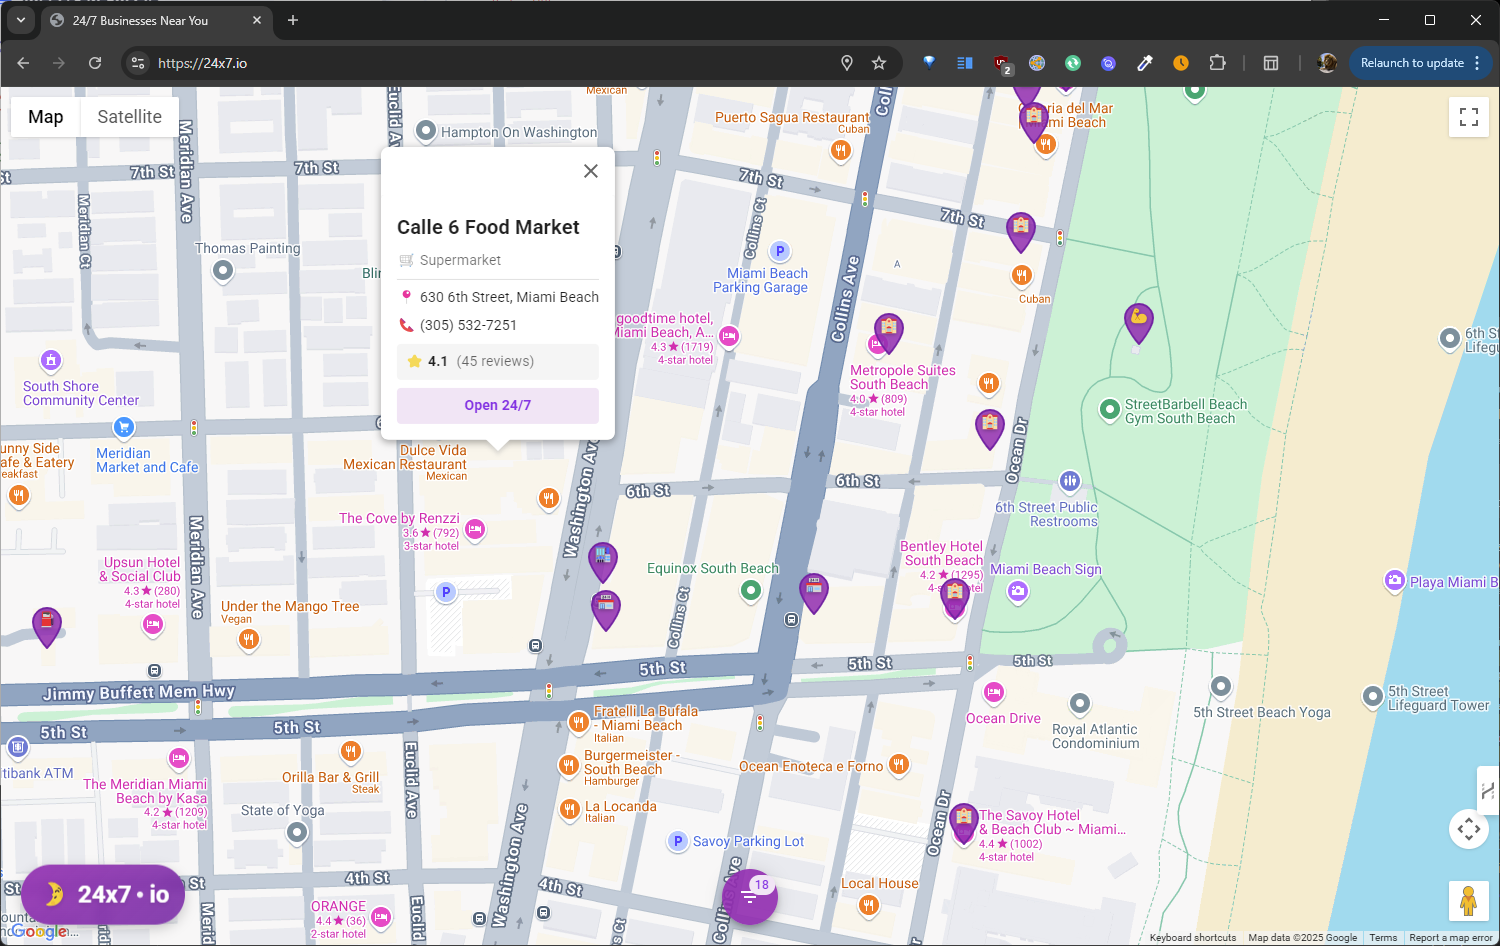Click the purple muscle gym marker in park

click(1139, 323)
